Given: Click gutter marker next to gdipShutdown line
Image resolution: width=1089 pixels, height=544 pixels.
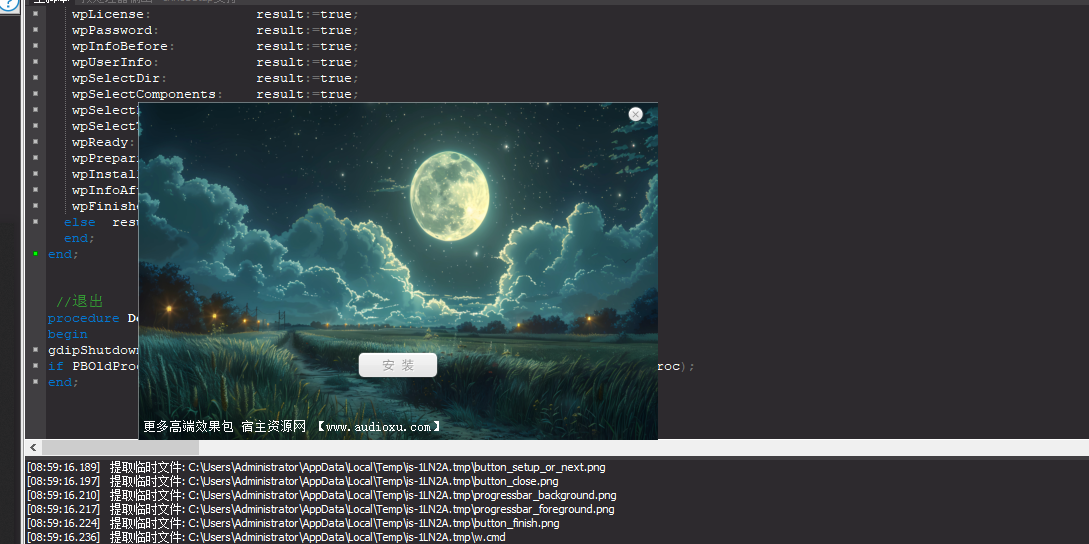Looking at the screenshot, I should pos(36,350).
